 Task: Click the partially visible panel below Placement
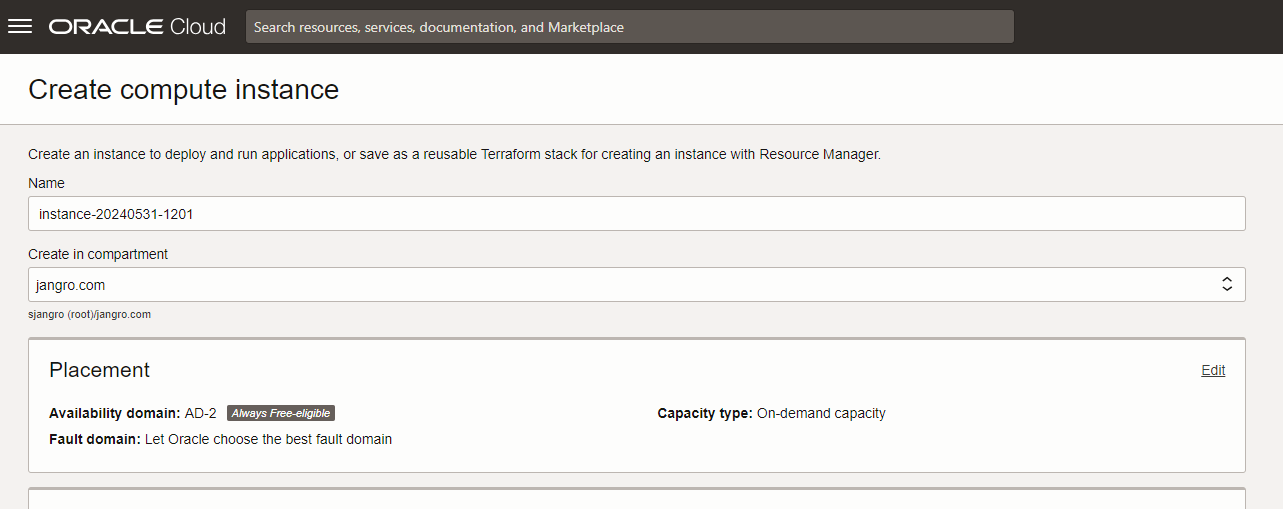tap(636, 499)
